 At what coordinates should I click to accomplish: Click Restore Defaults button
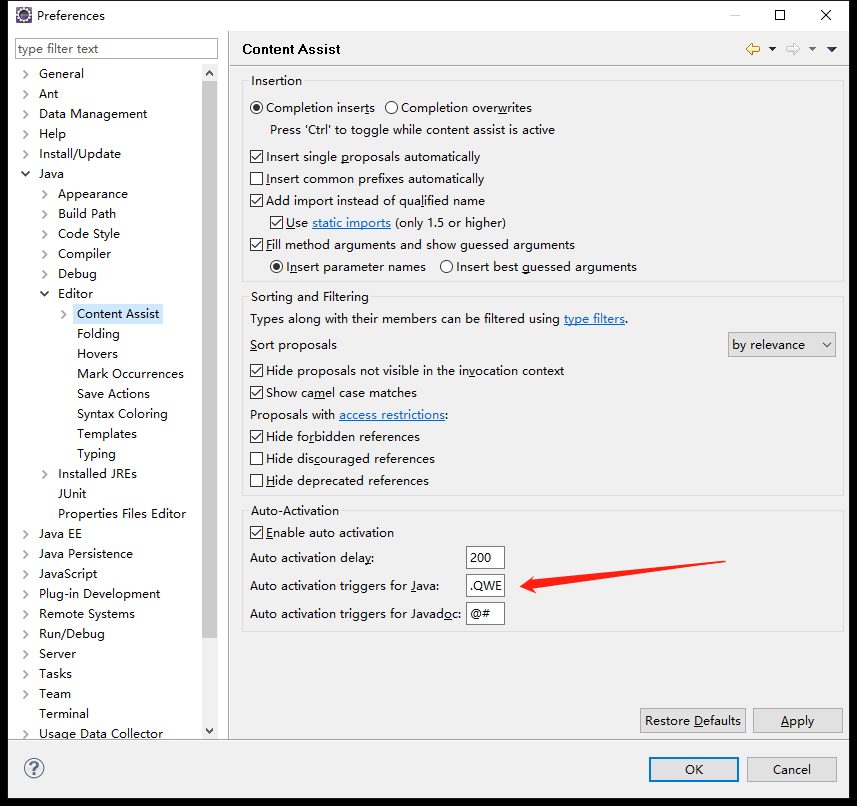tap(693, 721)
